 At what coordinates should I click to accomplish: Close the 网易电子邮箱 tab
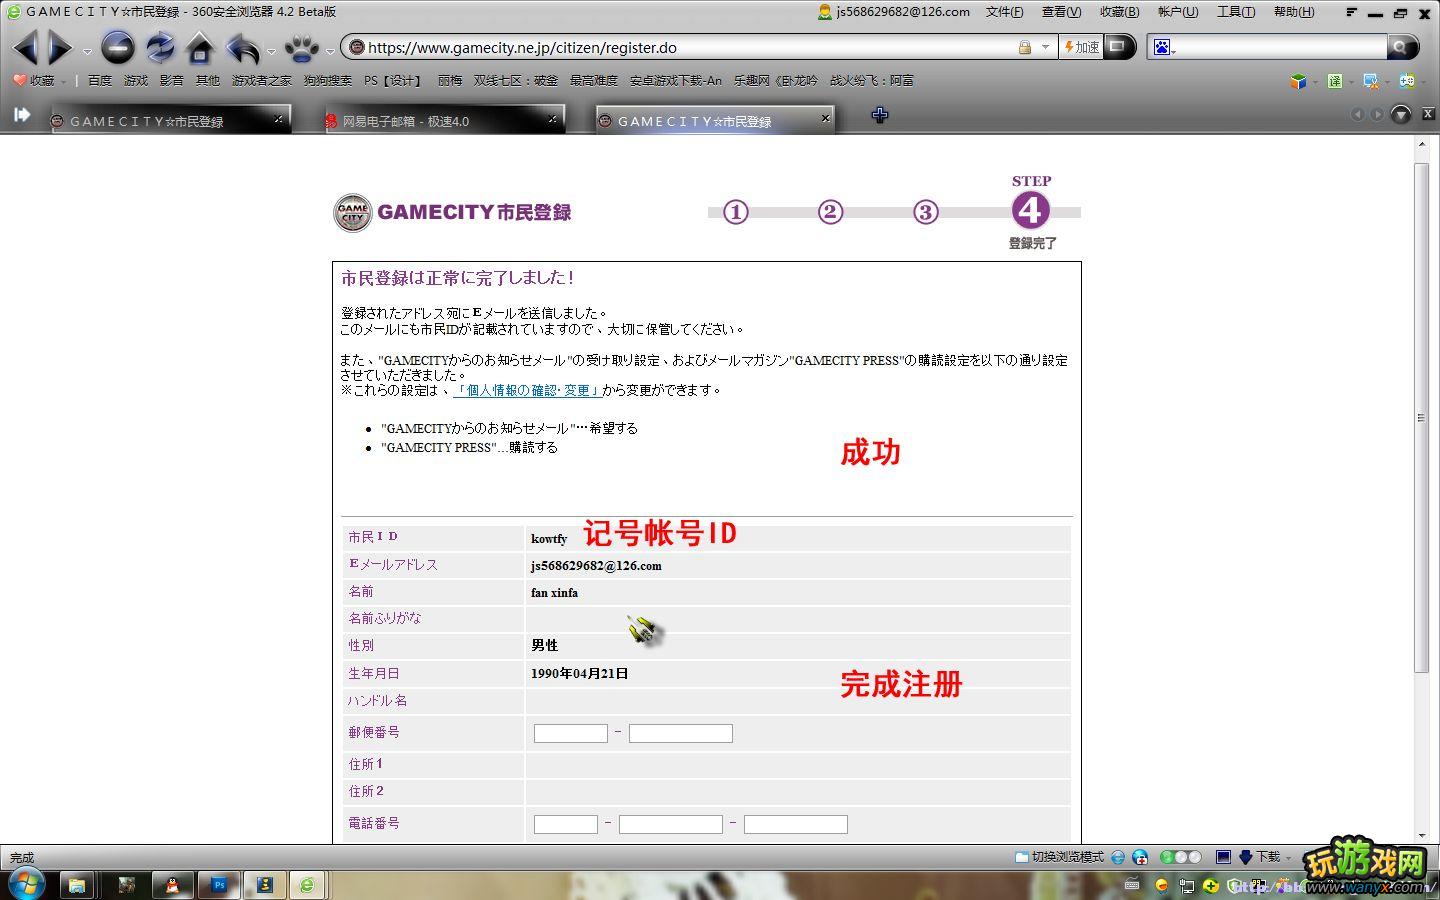(x=552, y=119)
